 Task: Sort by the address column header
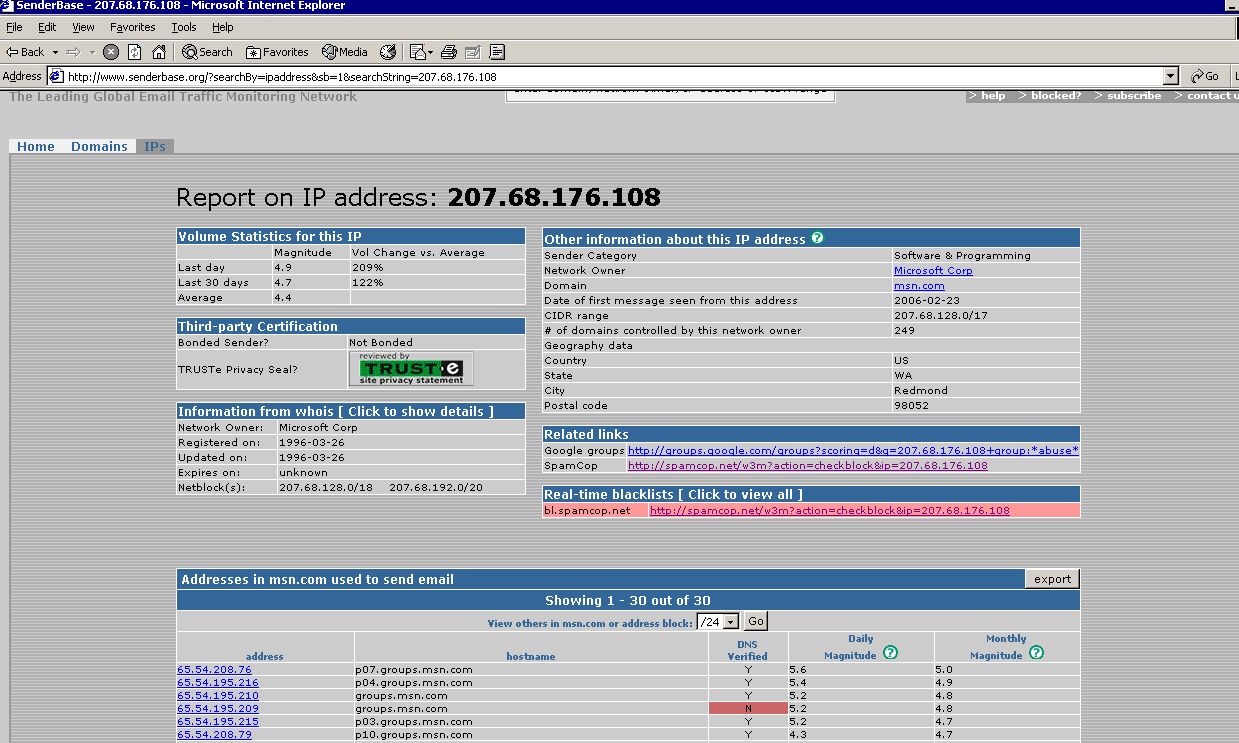pyautogui.click(x=264, y=656)
